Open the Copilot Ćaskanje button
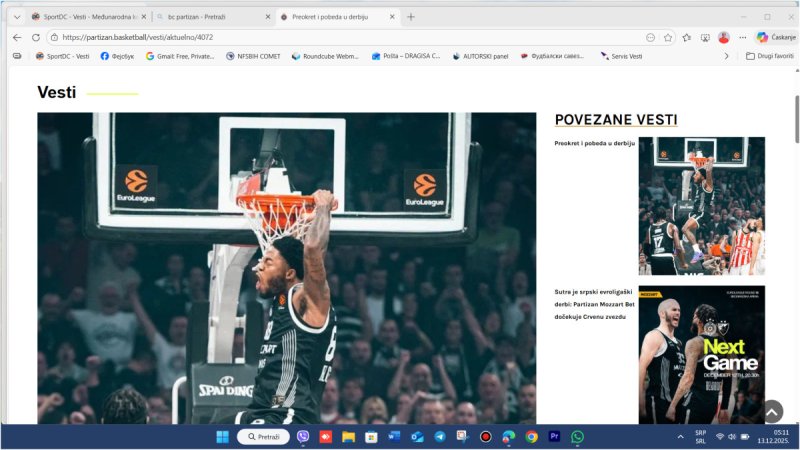 [x=775, y=37]
